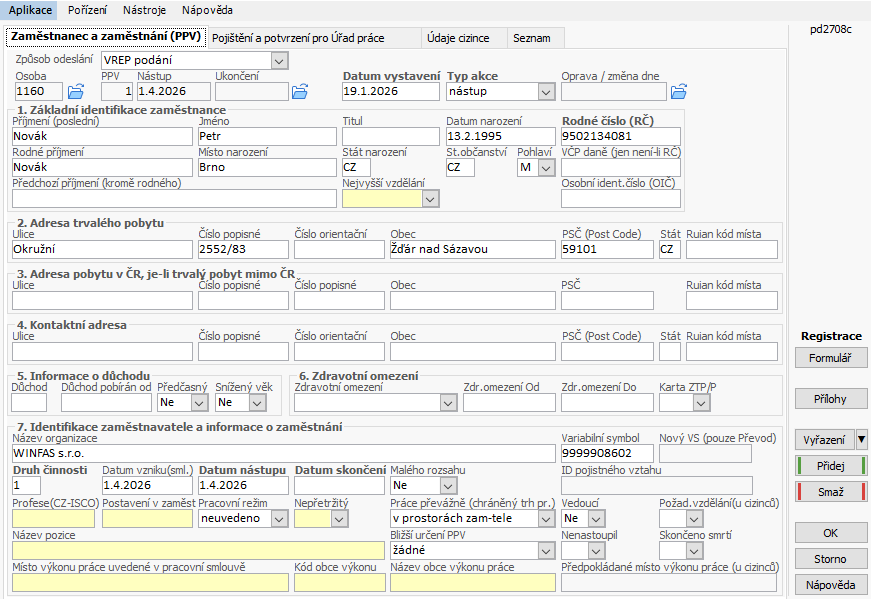Open the Nejvyšší vzdělání dropdown

click(x=430, y=199)
